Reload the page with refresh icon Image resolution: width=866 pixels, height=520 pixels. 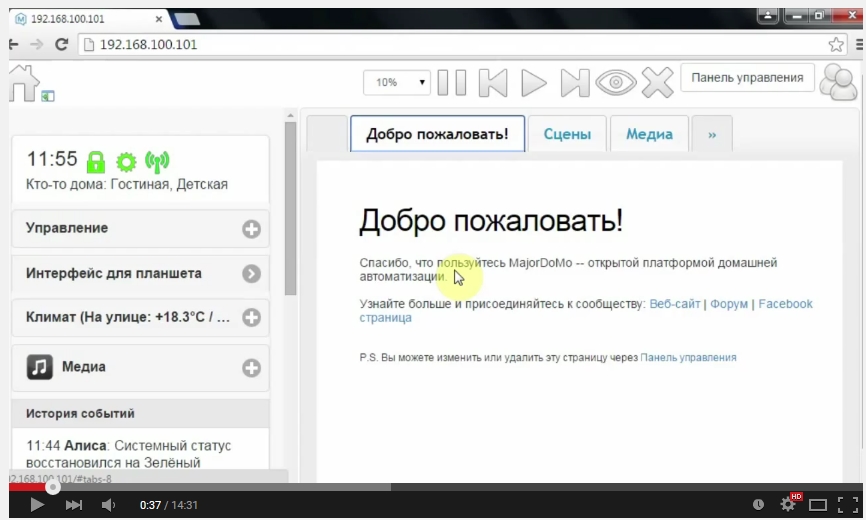pyautogui.click(x=61, y=45)
